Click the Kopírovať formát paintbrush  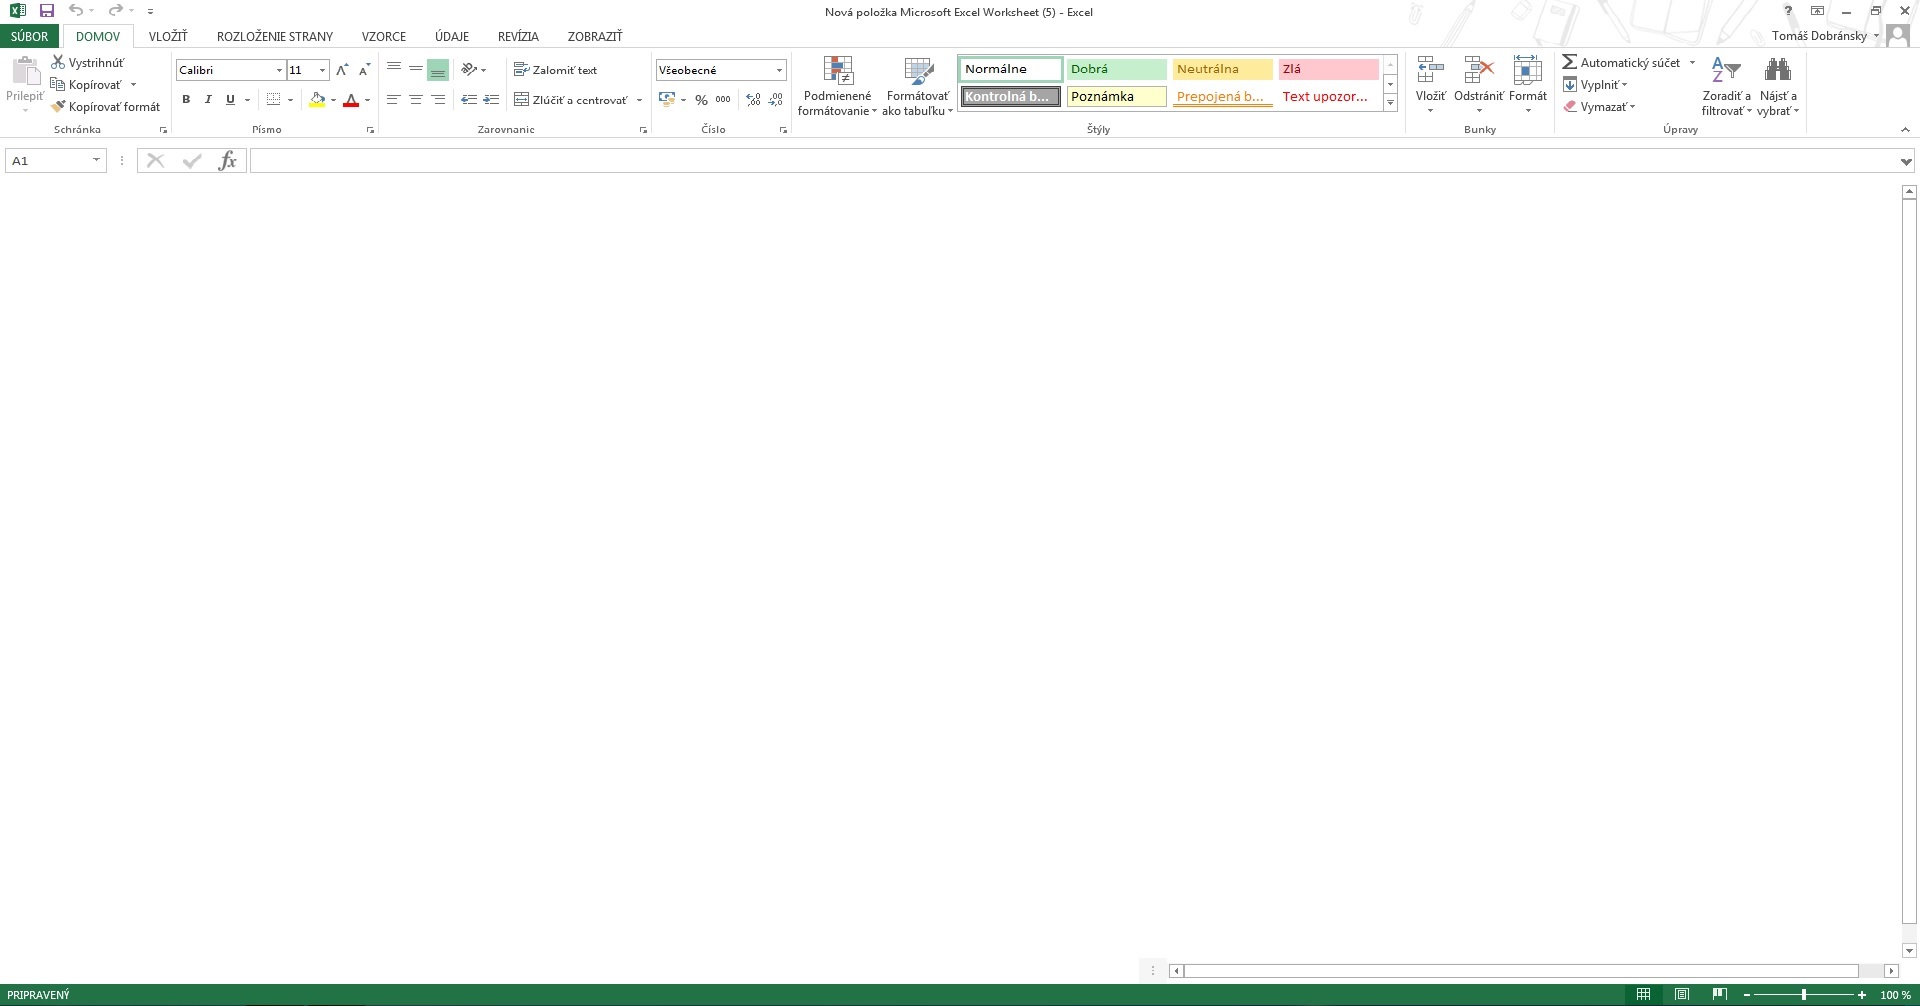point(59,107)
